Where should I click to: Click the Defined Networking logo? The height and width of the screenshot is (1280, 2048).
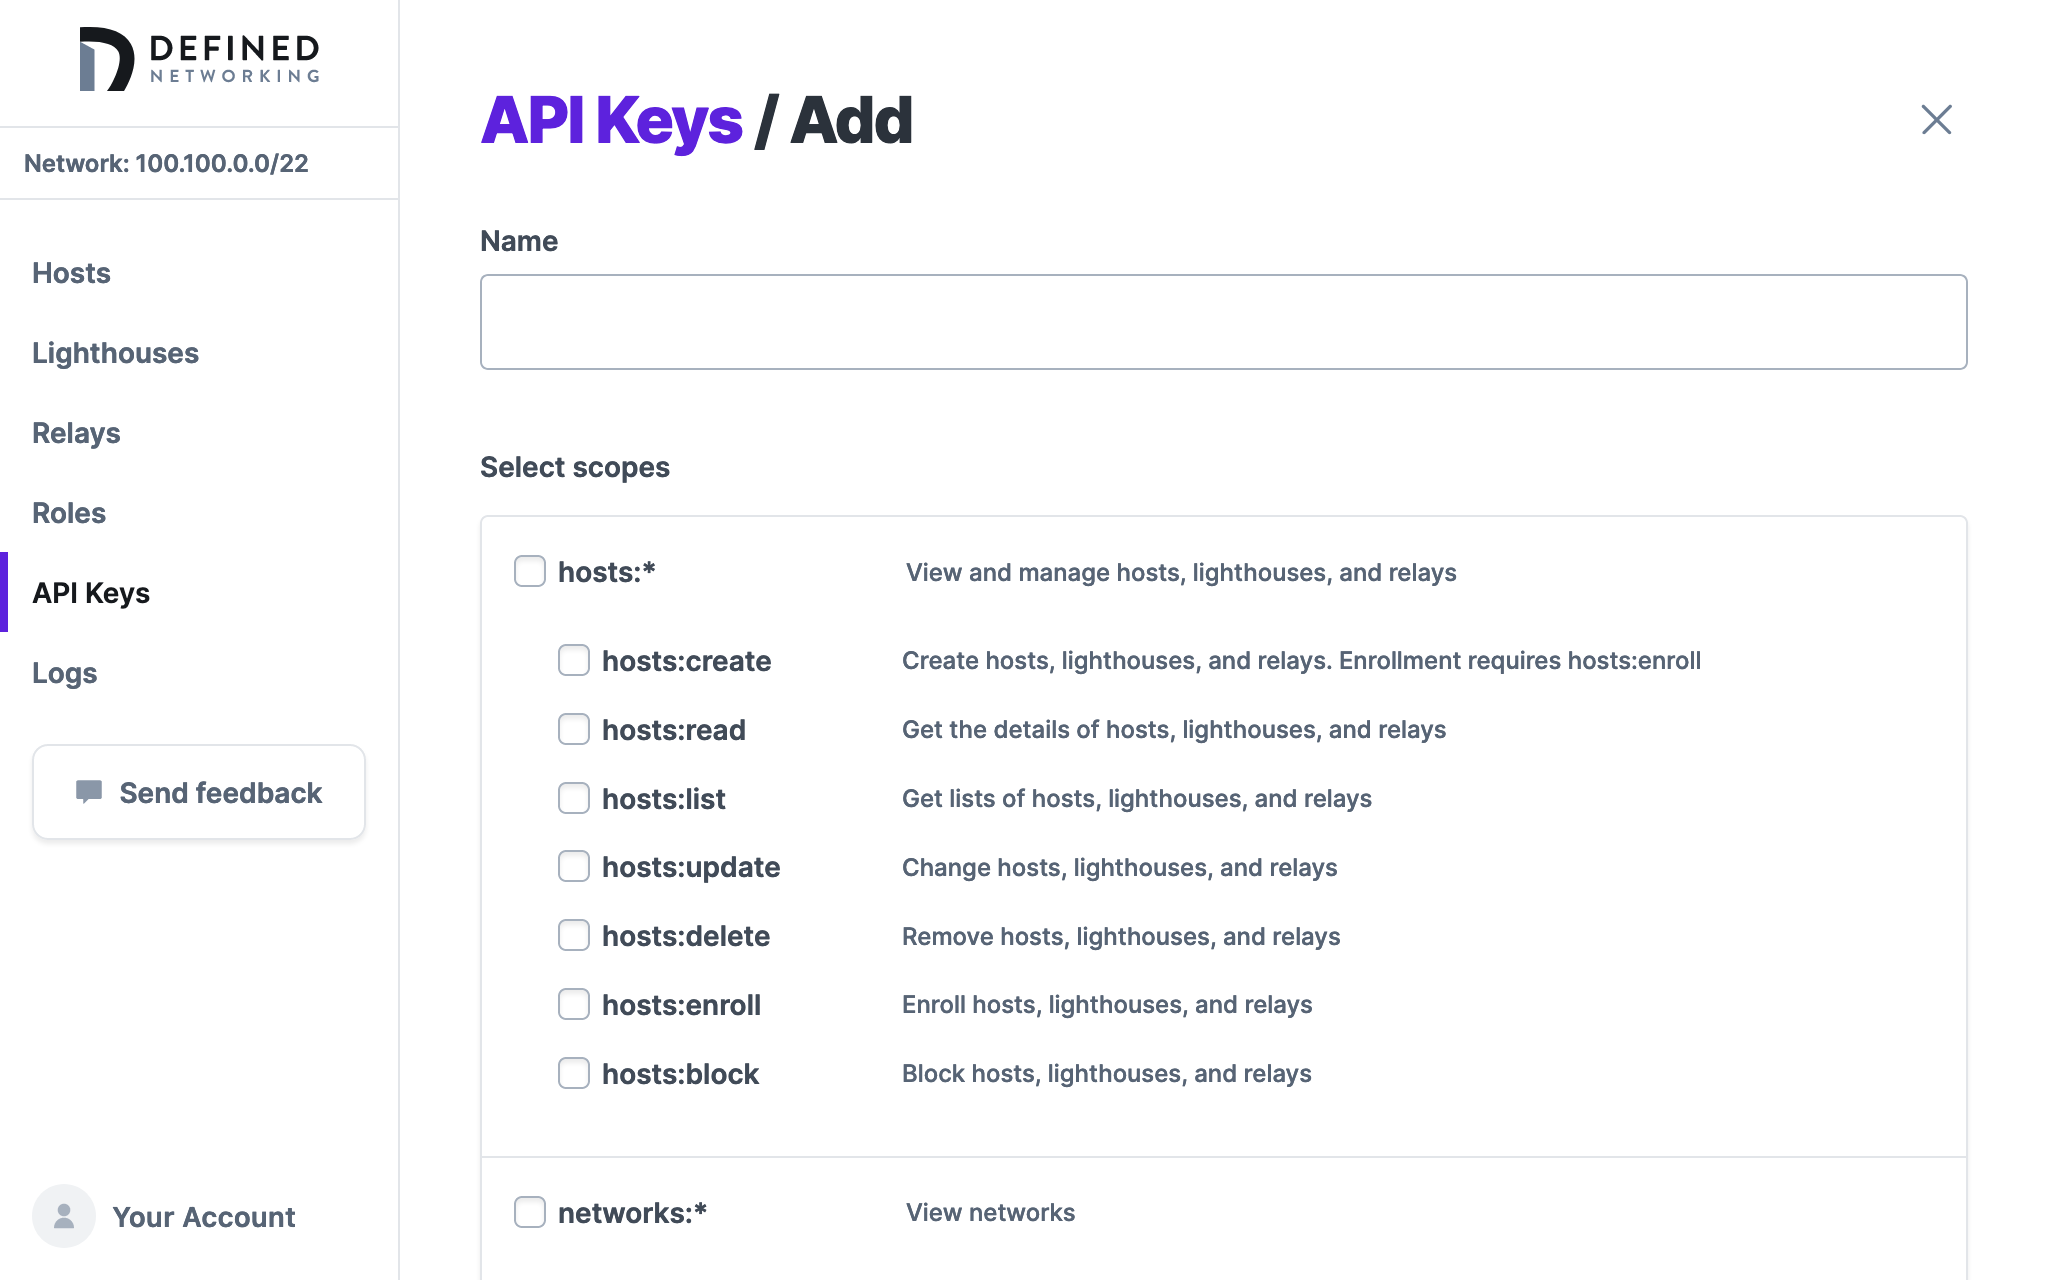(198, 60)
